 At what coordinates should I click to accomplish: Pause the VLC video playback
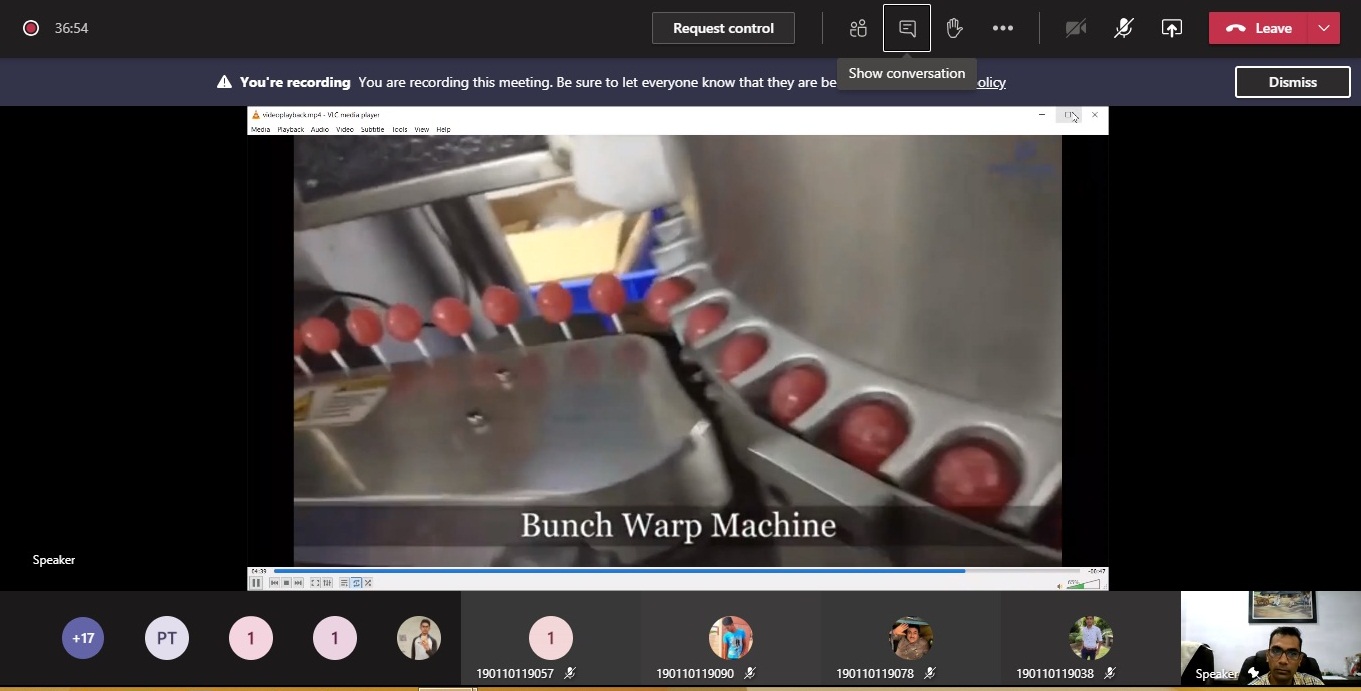(256, 582)
